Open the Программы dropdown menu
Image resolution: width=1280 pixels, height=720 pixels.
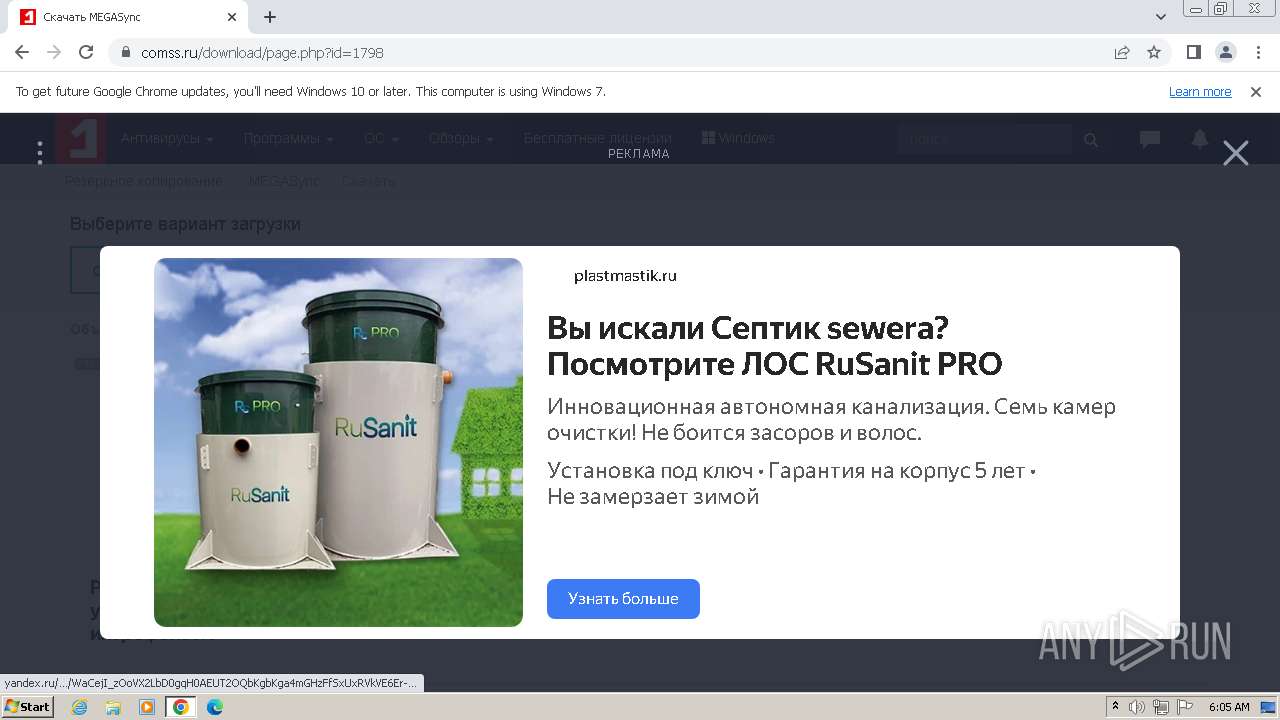click(288, 138)
